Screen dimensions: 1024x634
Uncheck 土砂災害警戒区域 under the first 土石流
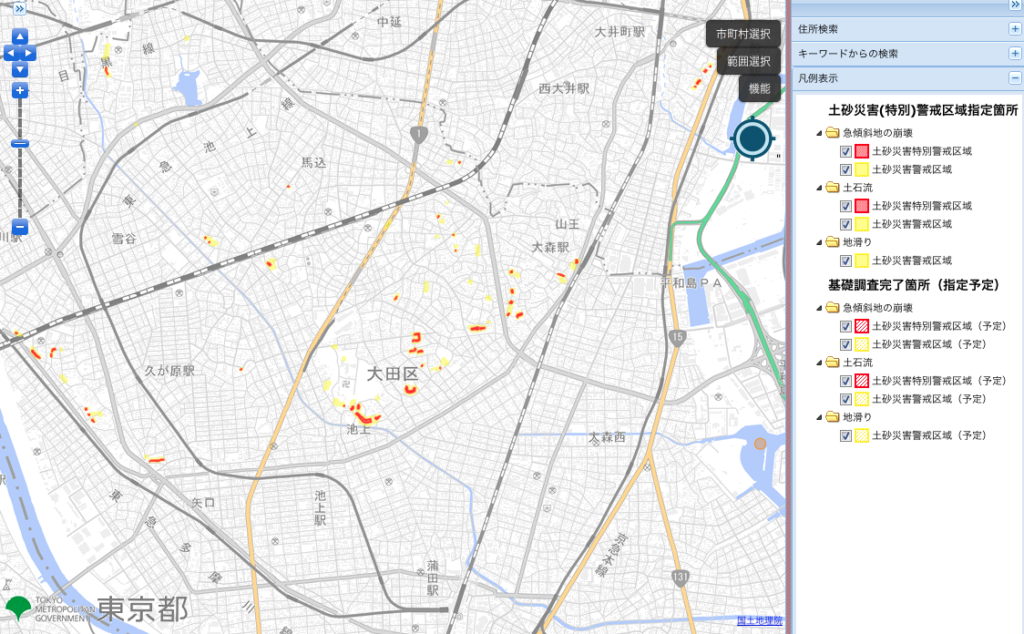846,225
